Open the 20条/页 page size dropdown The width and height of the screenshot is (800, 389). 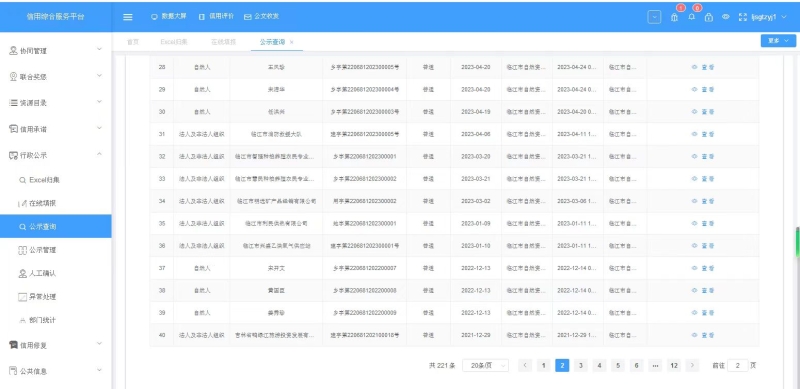[486, 366]
